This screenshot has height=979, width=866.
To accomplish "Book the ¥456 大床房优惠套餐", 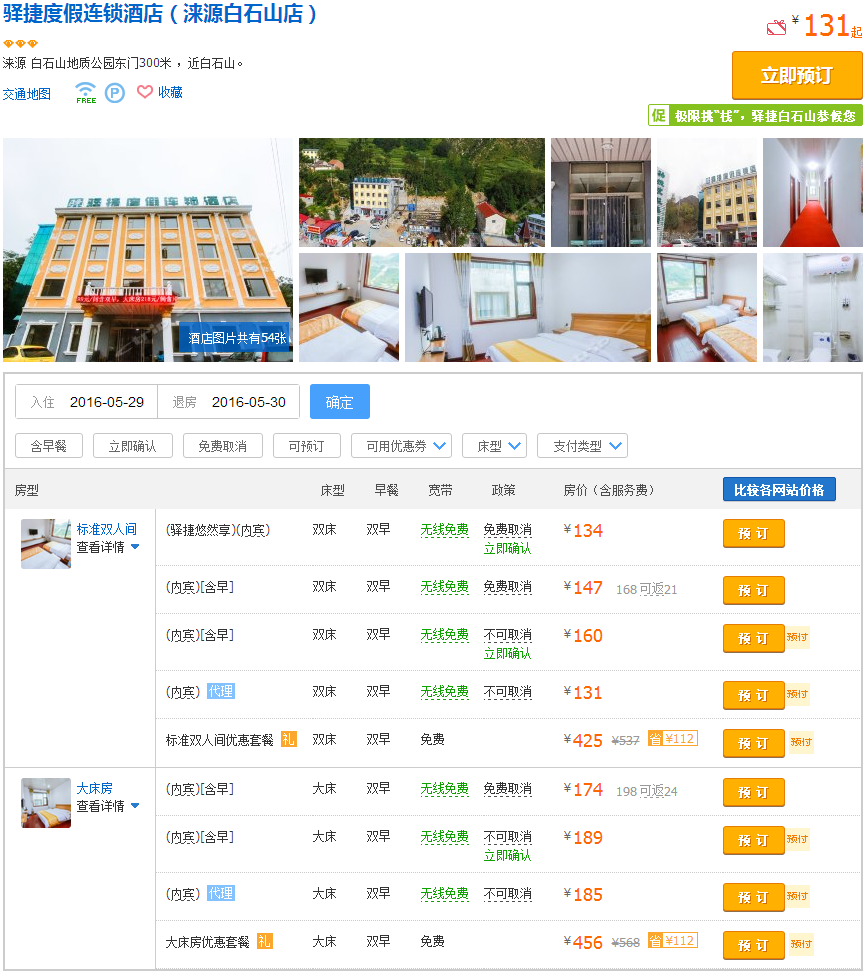I will pyautogui.click(x=753, y=945).
